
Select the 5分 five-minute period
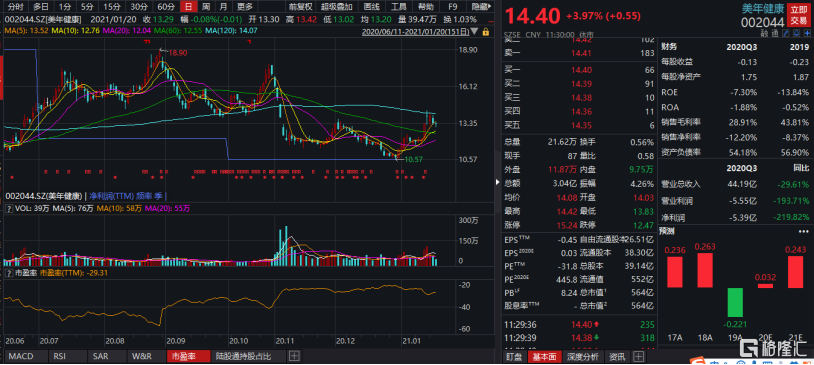pyautogui.click(x=87, y=6)
